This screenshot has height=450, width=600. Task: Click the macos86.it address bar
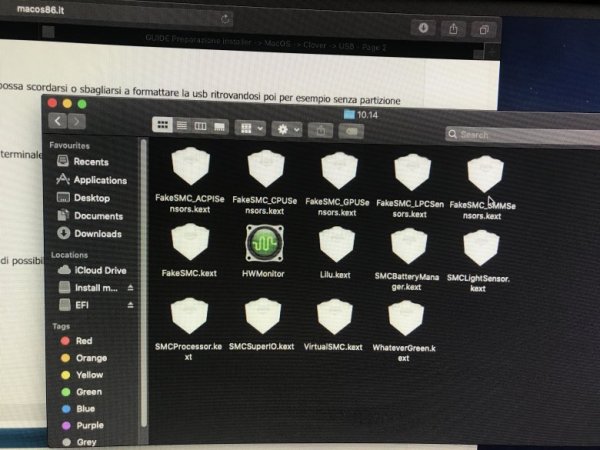coord(115,13)
